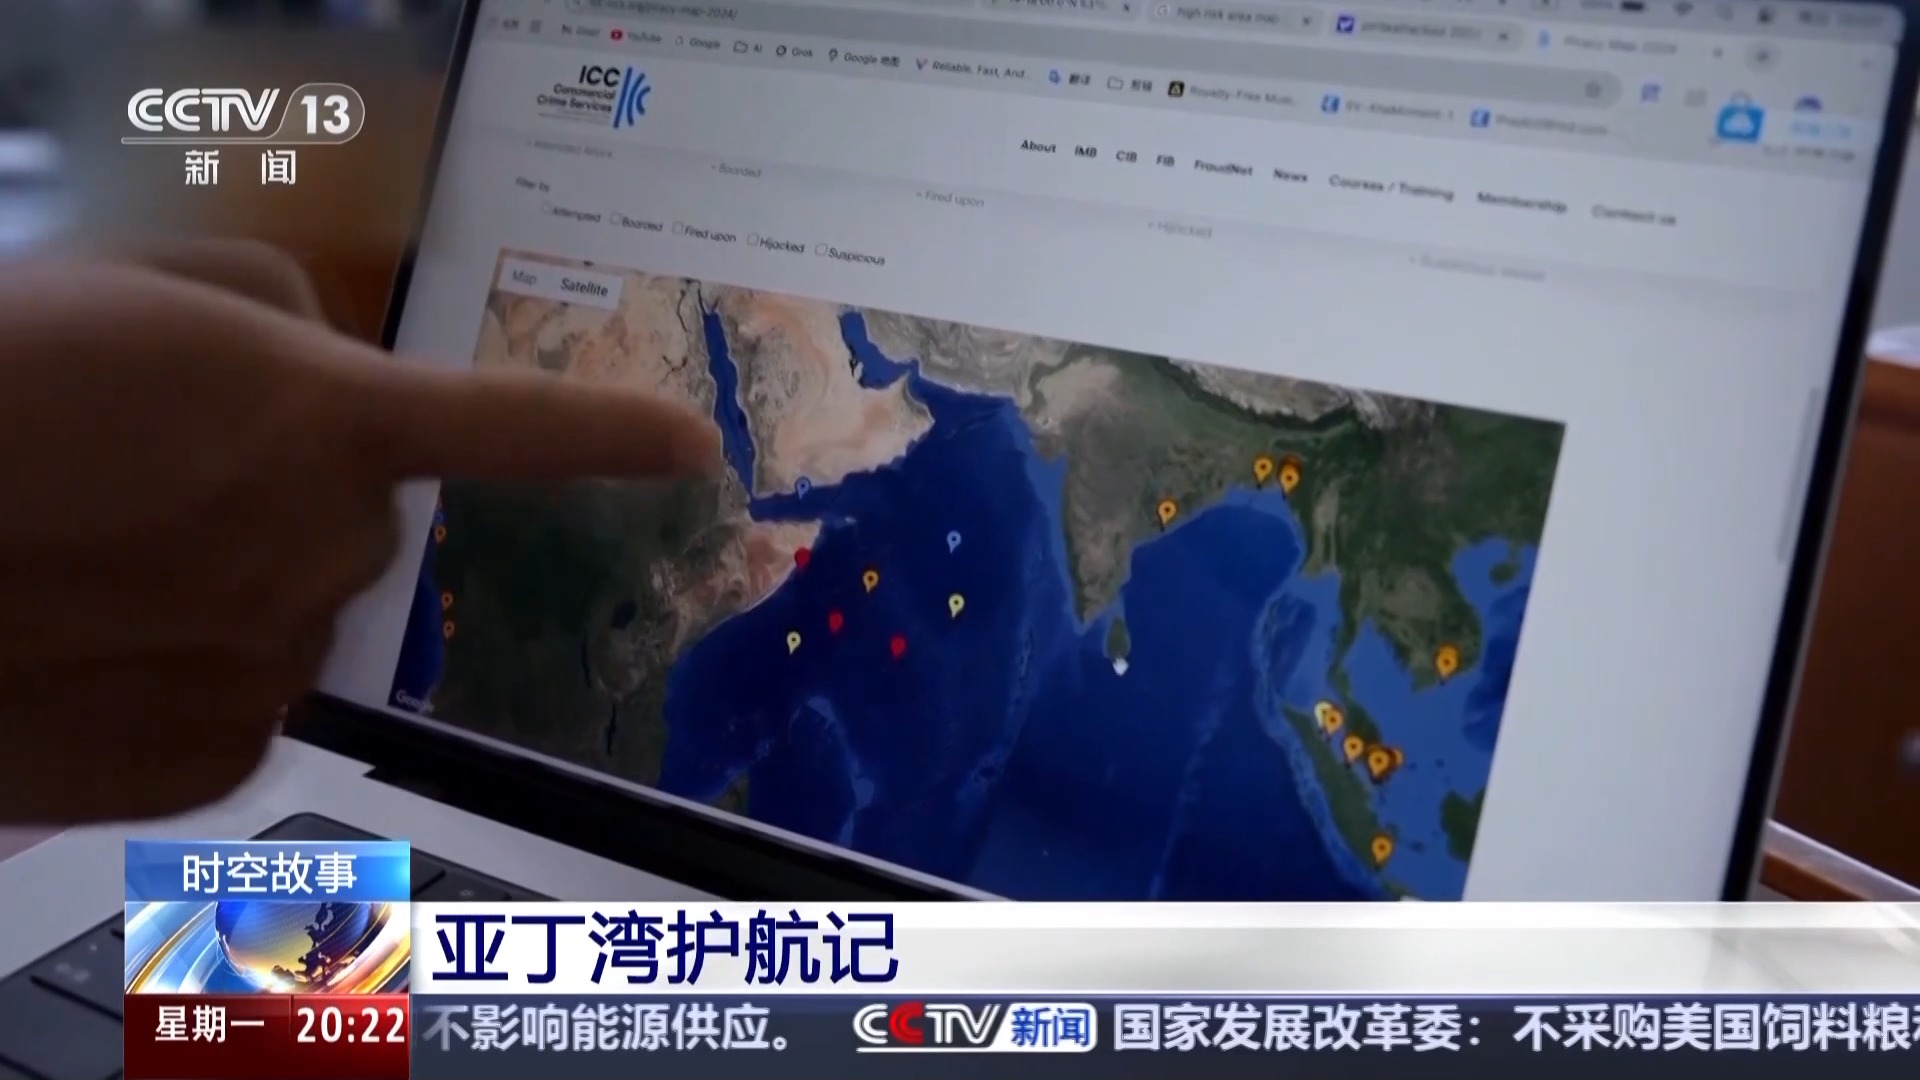Switch map view to Satellite
1920x1080 pixels.
[x=583, y=287]
